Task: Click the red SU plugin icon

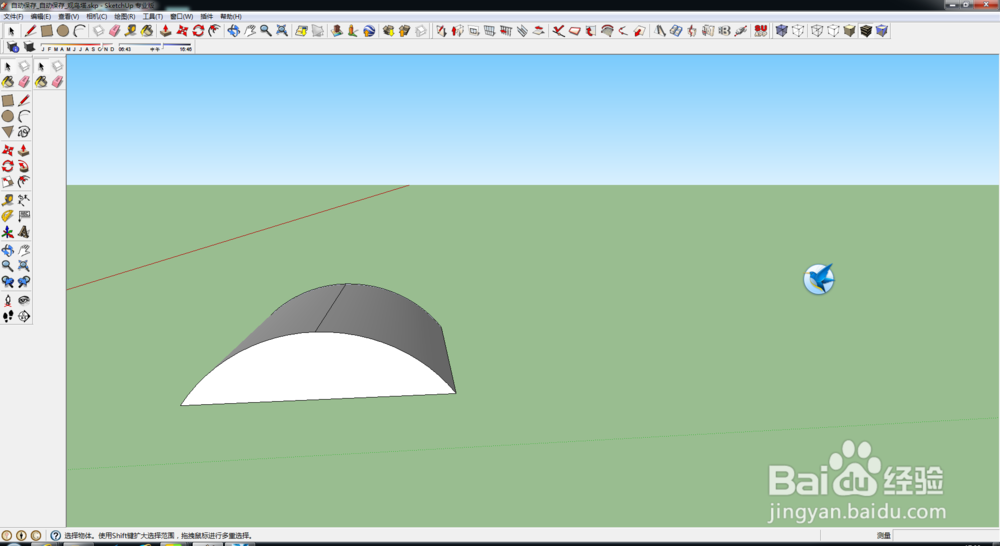Action: 760,31
